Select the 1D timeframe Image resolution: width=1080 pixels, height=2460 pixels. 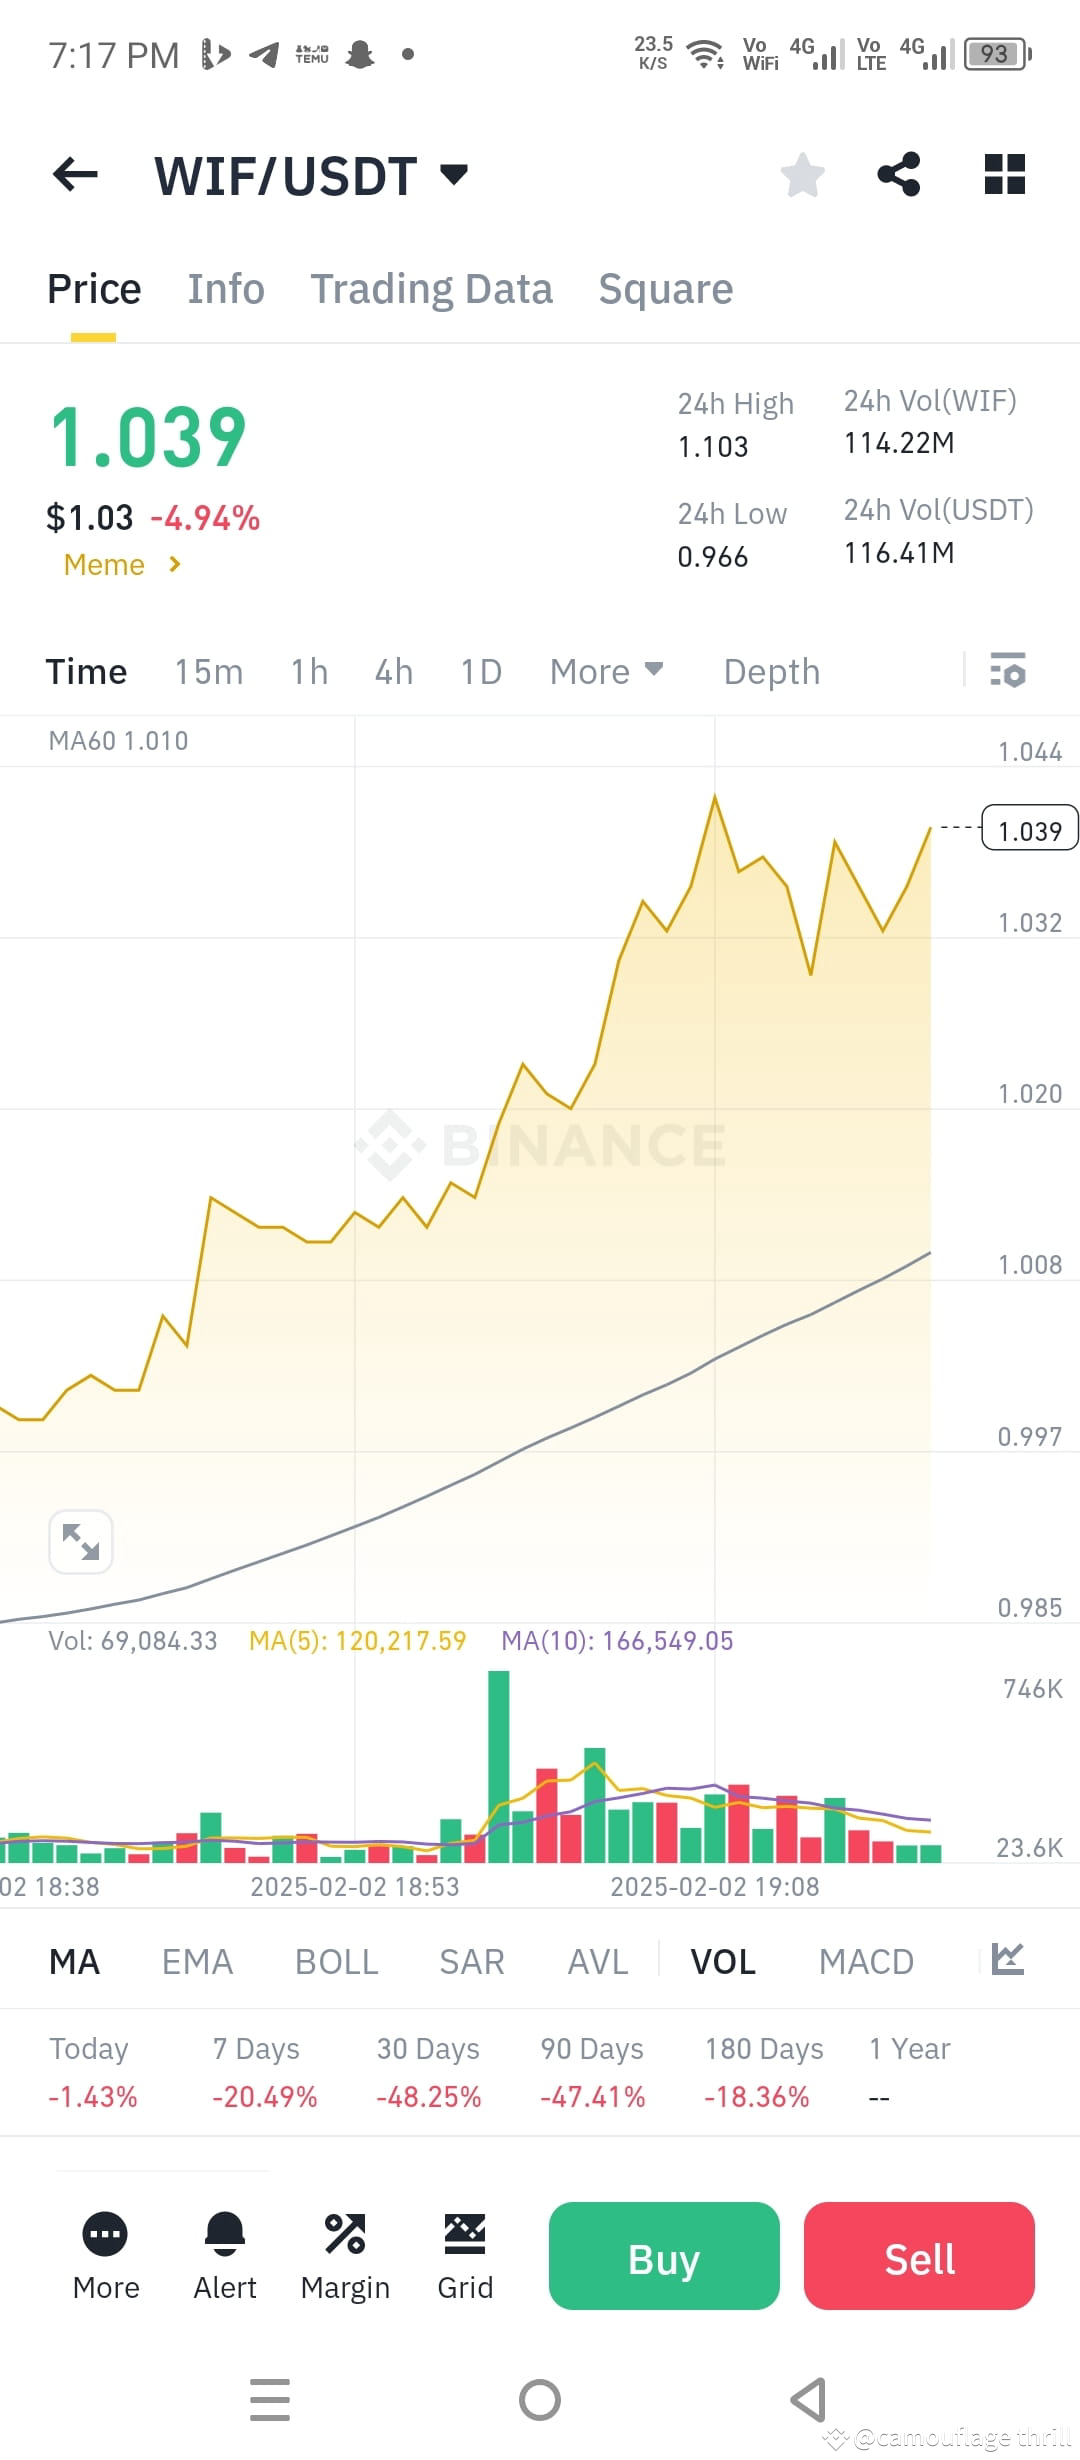[x=480, y=671]
